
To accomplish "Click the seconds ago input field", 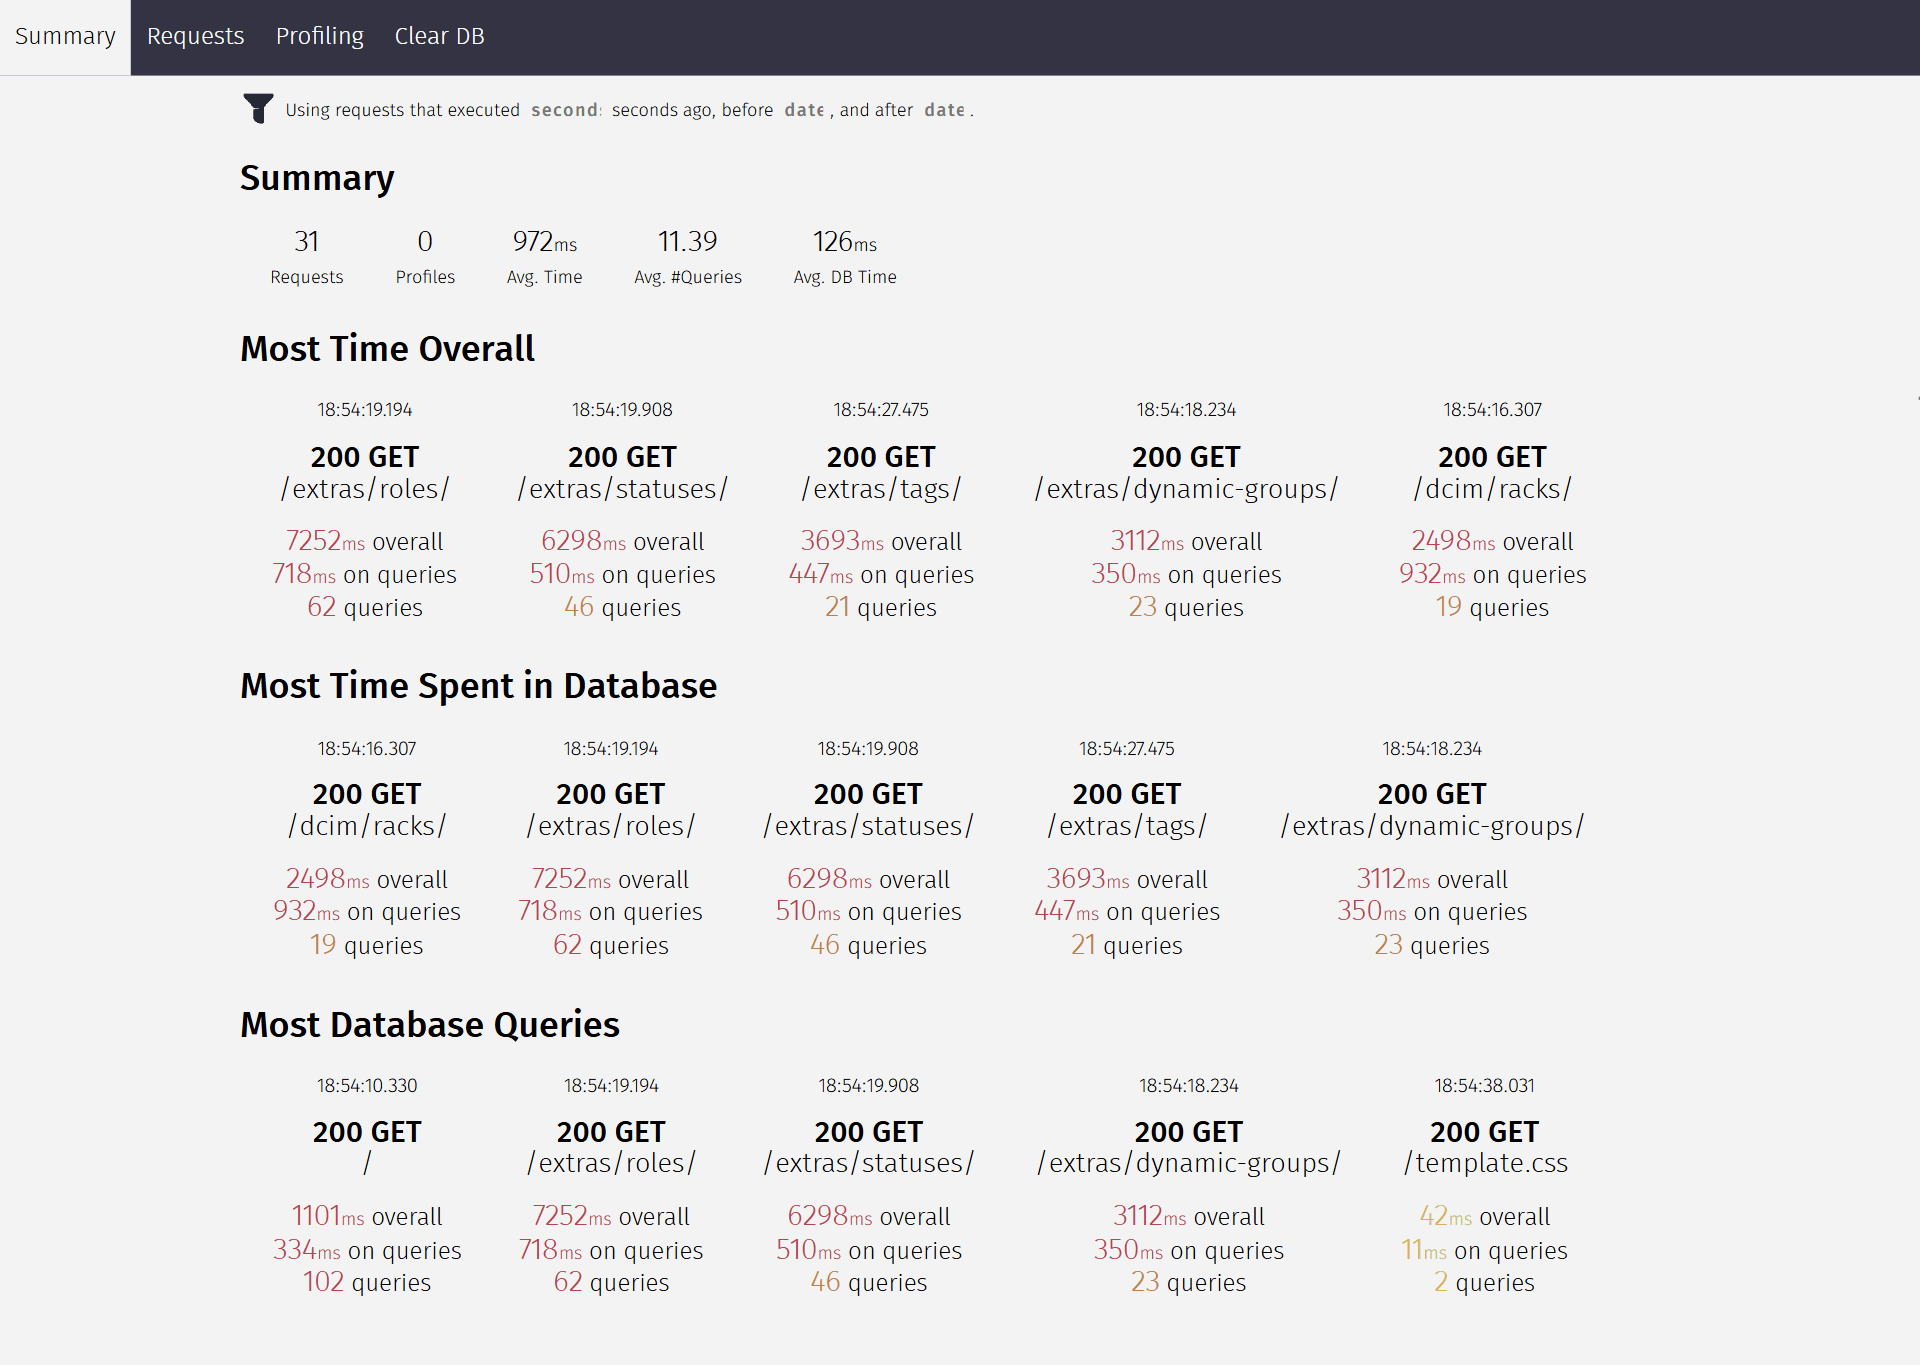I will coord(565,110).
